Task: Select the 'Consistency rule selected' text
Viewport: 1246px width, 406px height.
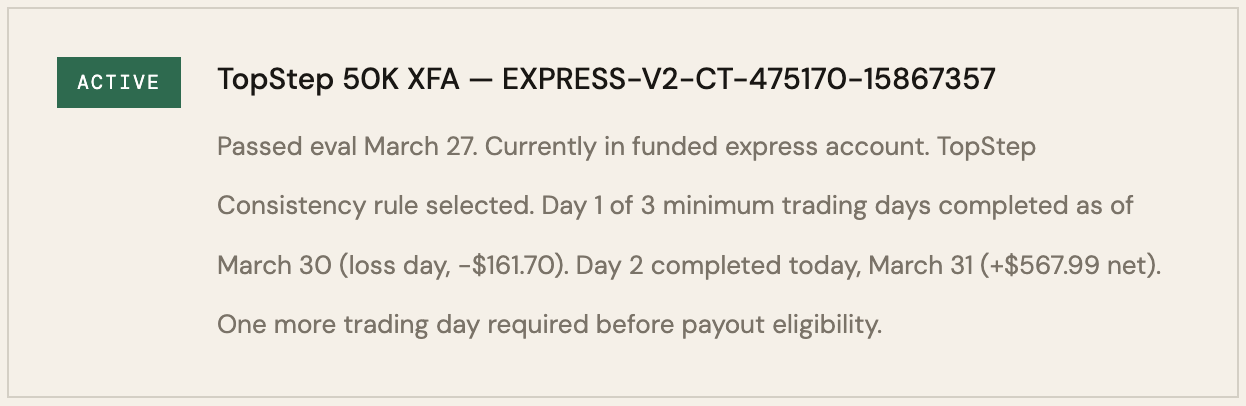Action: pos(374,207)
